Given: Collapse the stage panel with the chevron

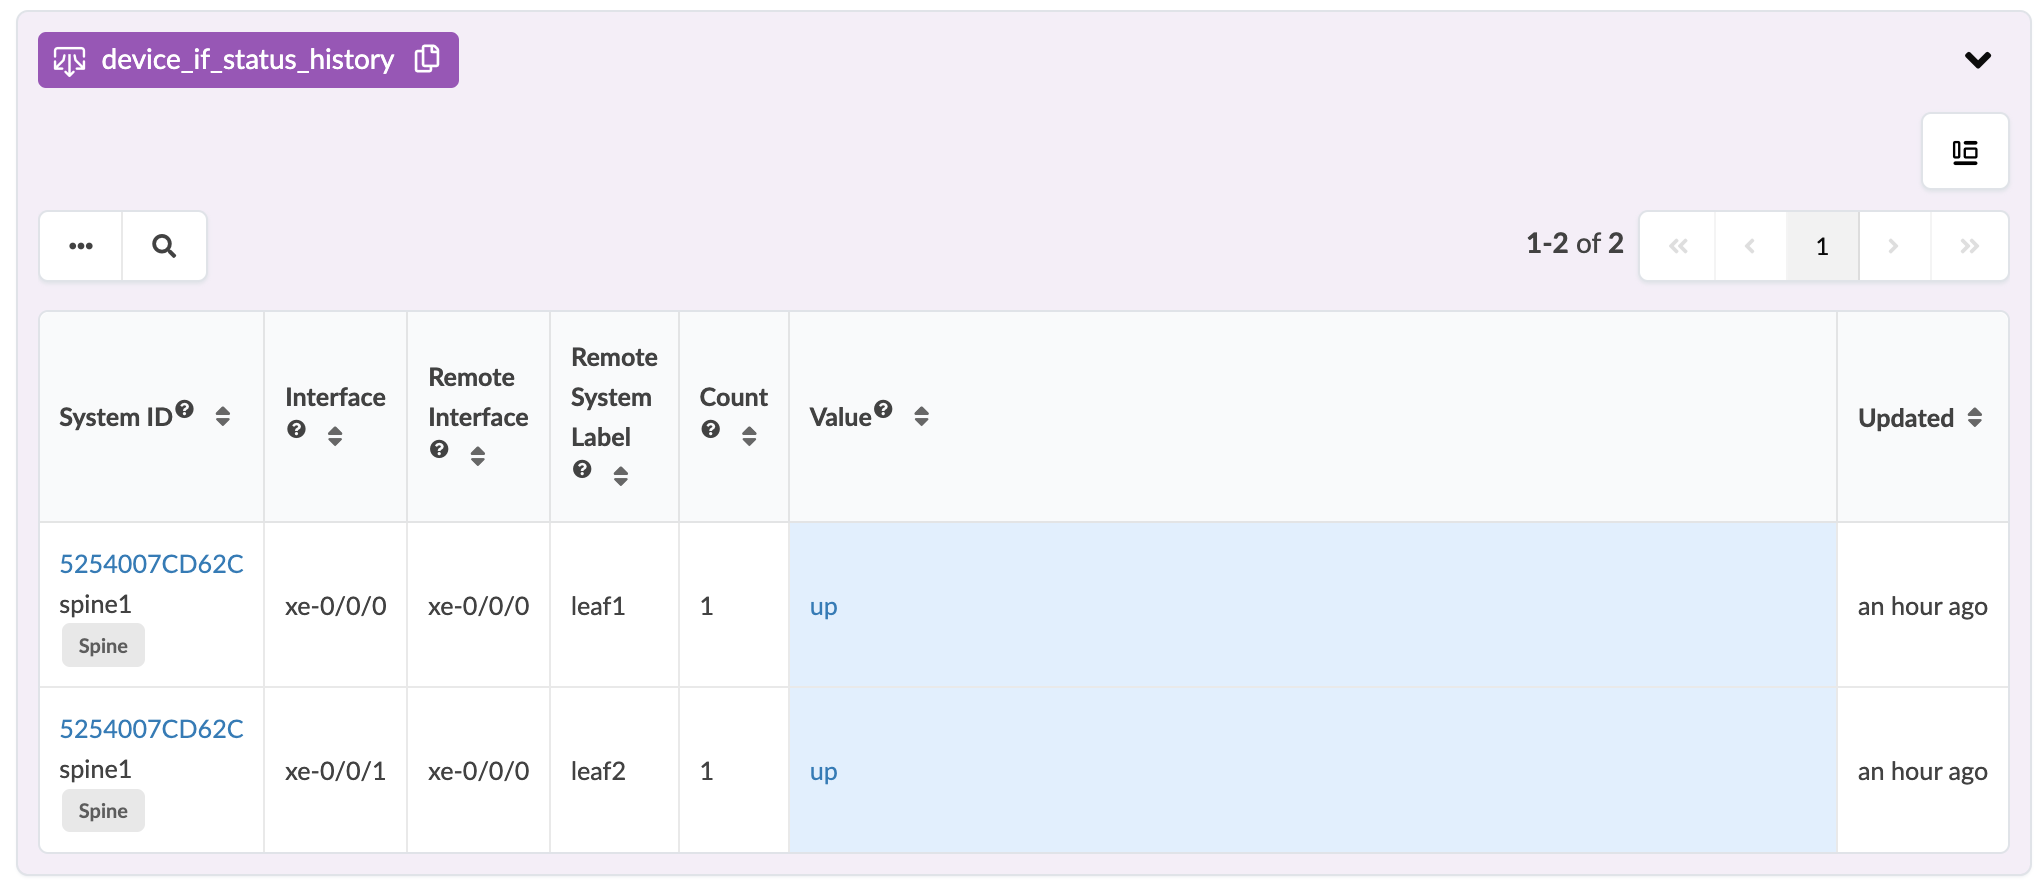Looking at the screenshot, I should [1977, 60].
